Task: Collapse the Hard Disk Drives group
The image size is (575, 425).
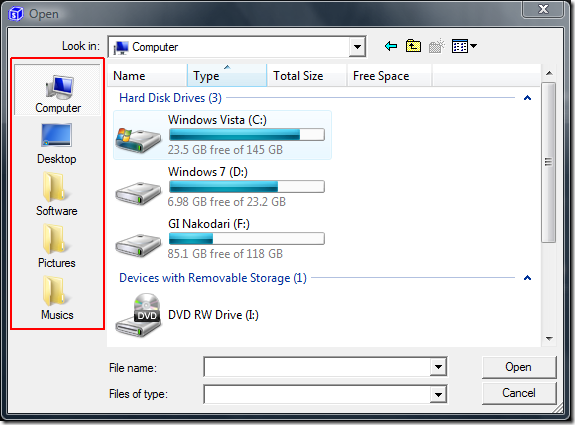Action: pos(527,98)
